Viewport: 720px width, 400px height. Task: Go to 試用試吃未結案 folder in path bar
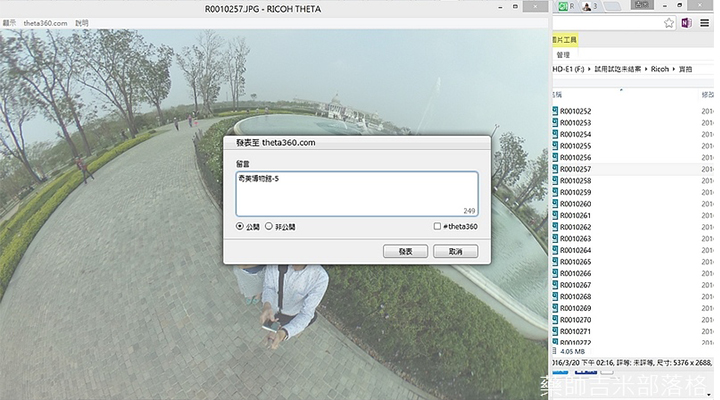point(618,69)
